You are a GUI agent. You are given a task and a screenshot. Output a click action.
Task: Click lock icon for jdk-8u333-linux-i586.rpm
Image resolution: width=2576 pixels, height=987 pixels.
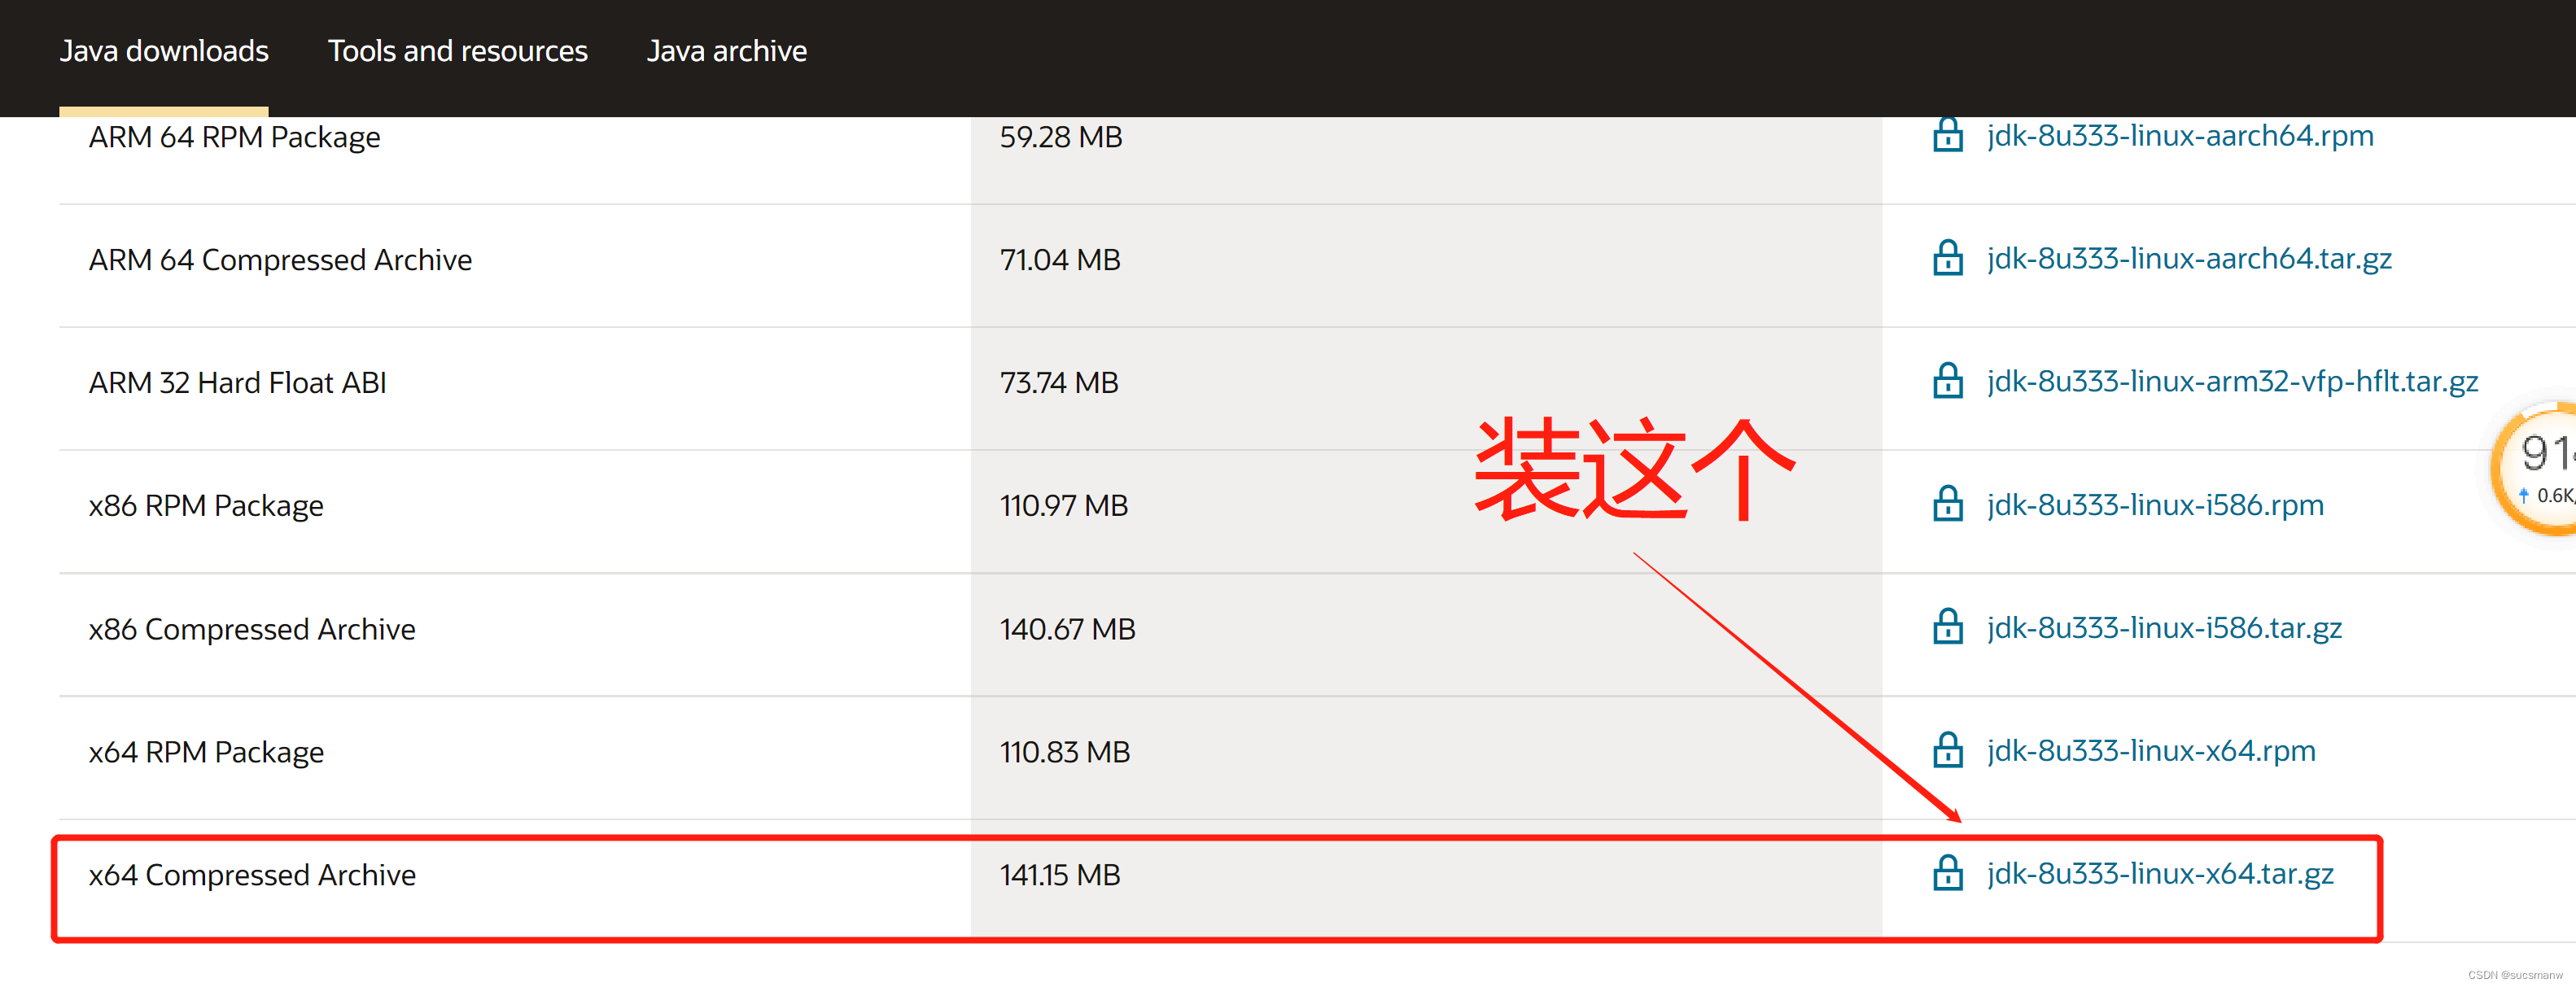(x=1947, y=503)
